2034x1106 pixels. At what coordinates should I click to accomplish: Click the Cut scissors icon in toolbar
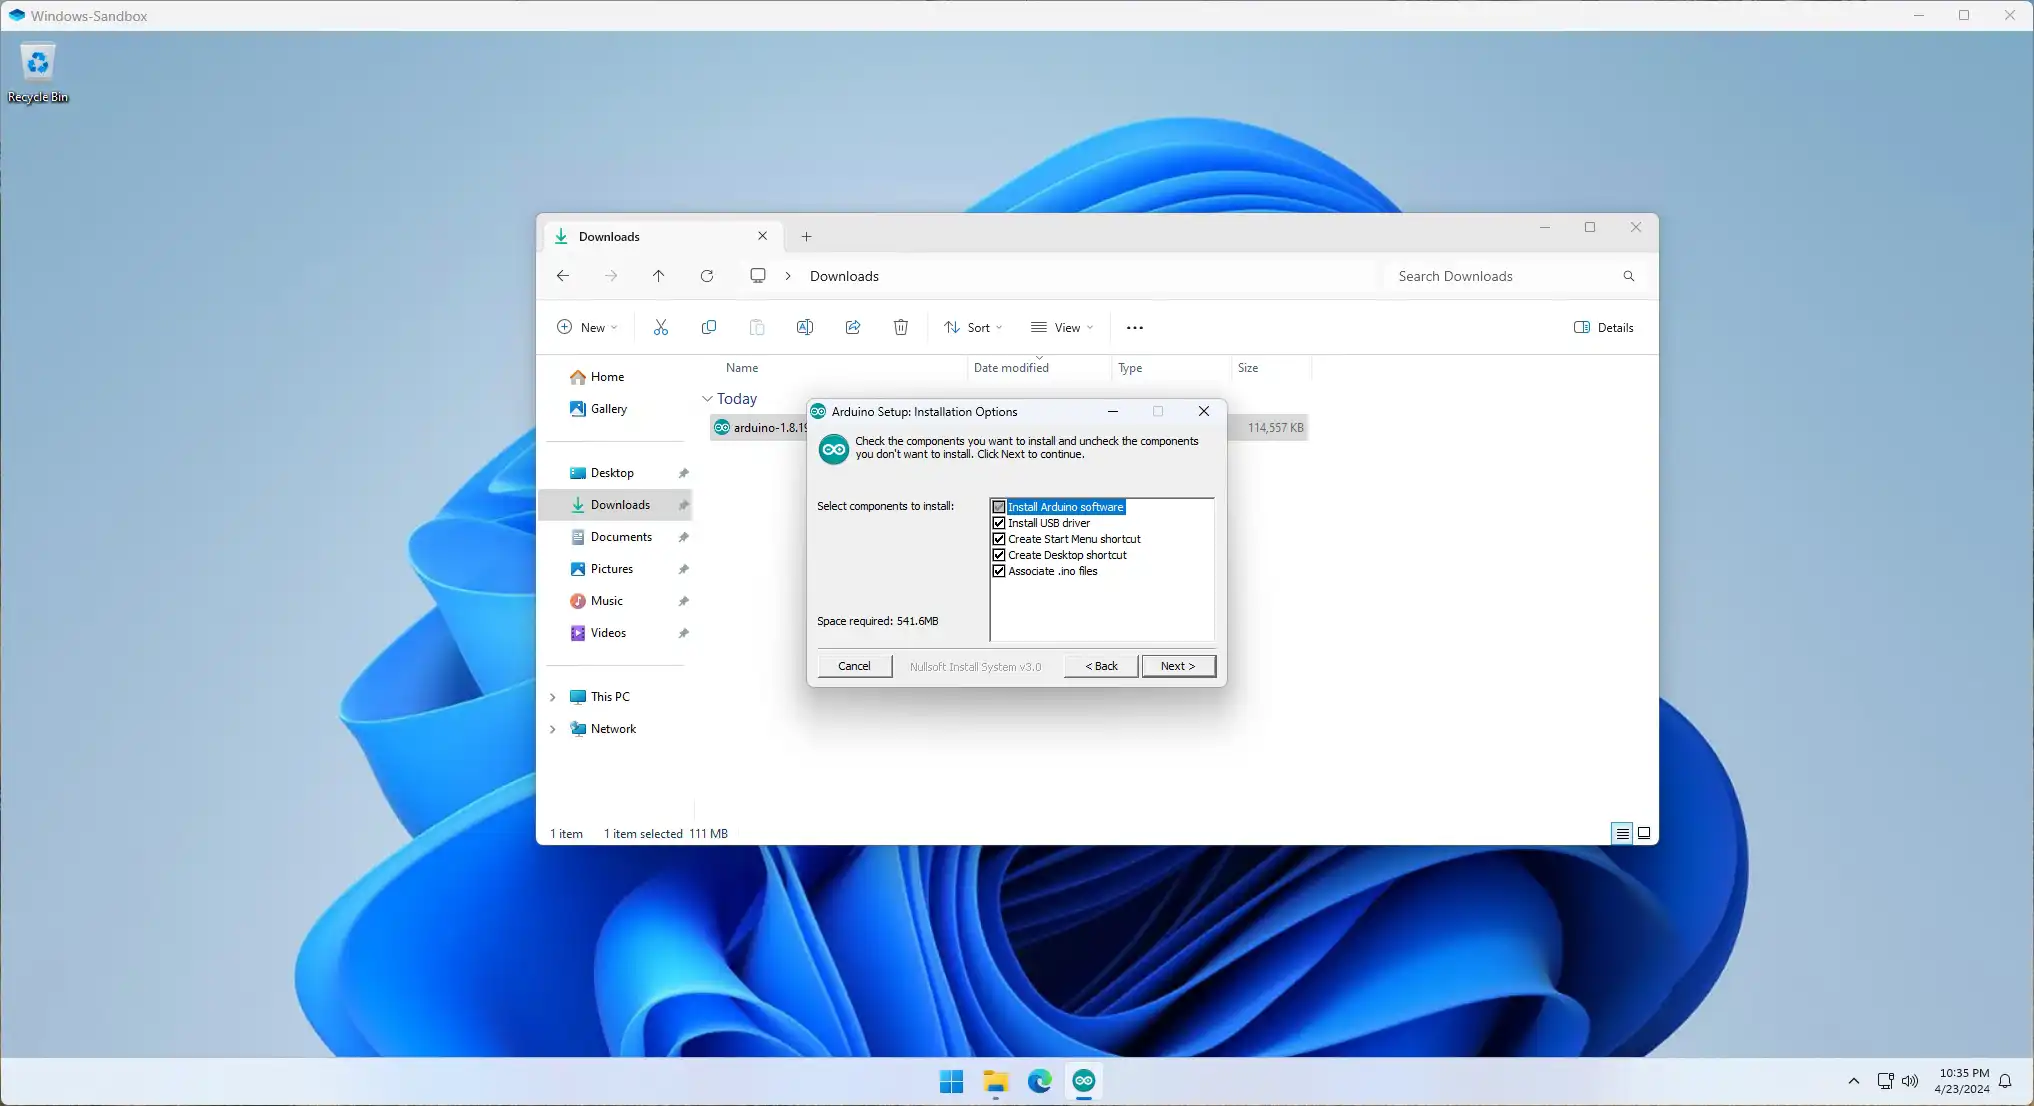pos(660,327)
